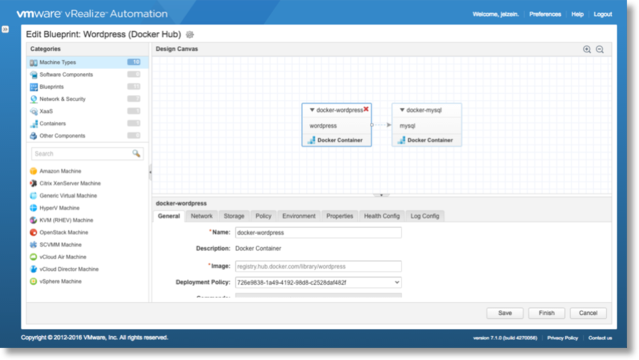The width and height of the screenshot is (639, 360).
Task: Remove docker-wordpress component with red X
Action: (366, 109)
